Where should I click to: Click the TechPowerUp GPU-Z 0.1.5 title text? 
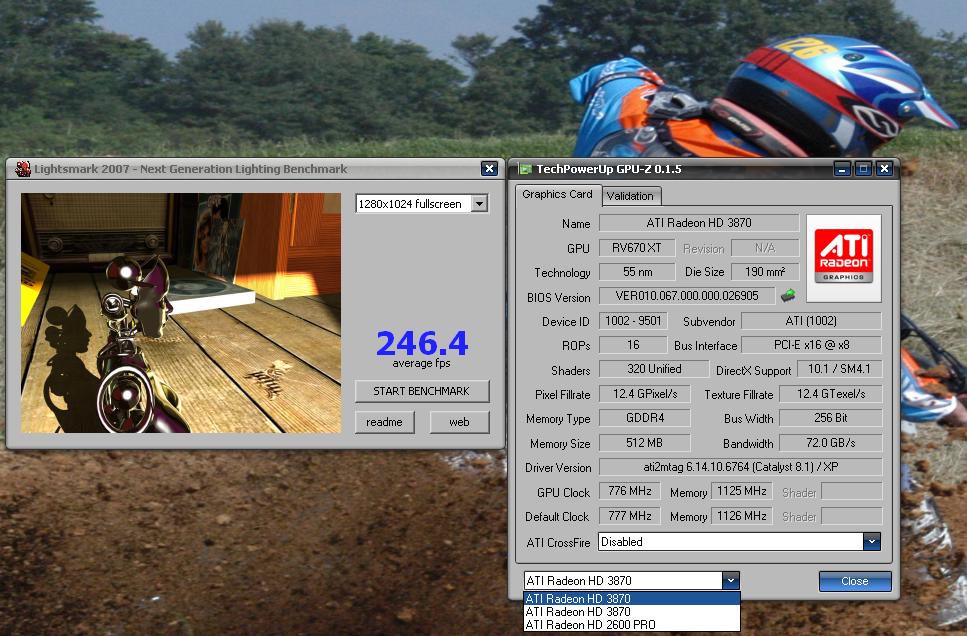tap(609, 169)
